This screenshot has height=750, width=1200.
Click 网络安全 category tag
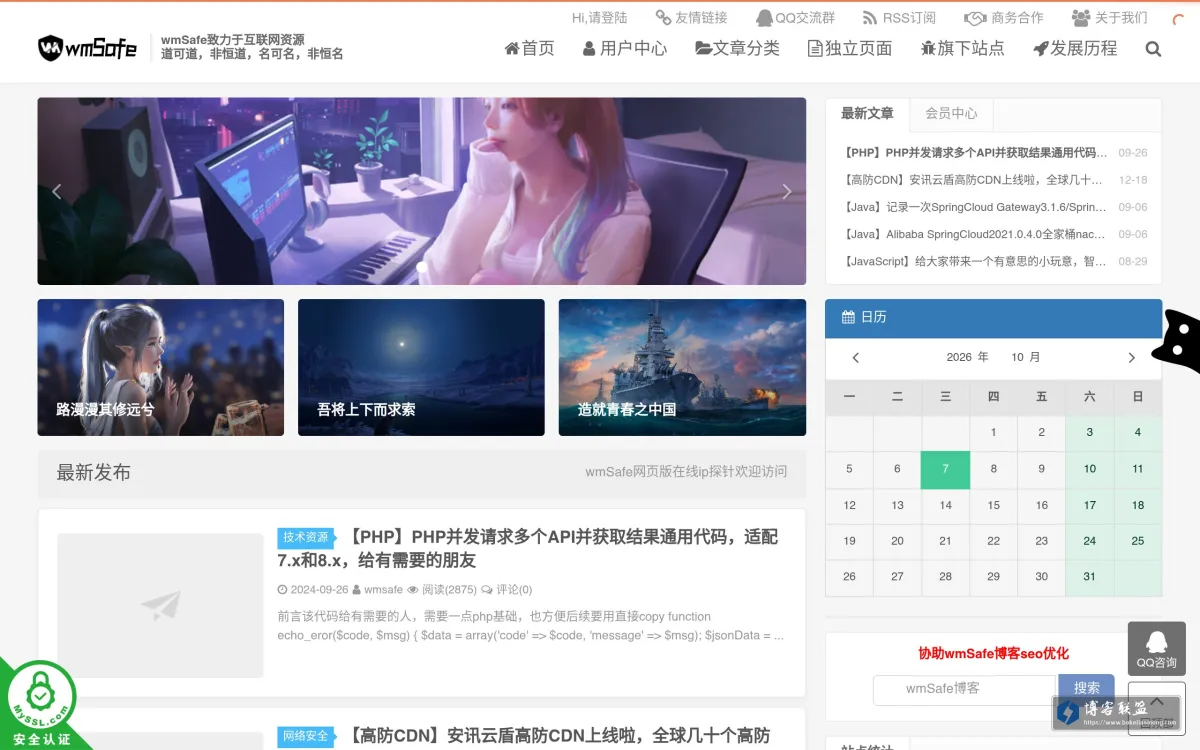click(305, 736)
